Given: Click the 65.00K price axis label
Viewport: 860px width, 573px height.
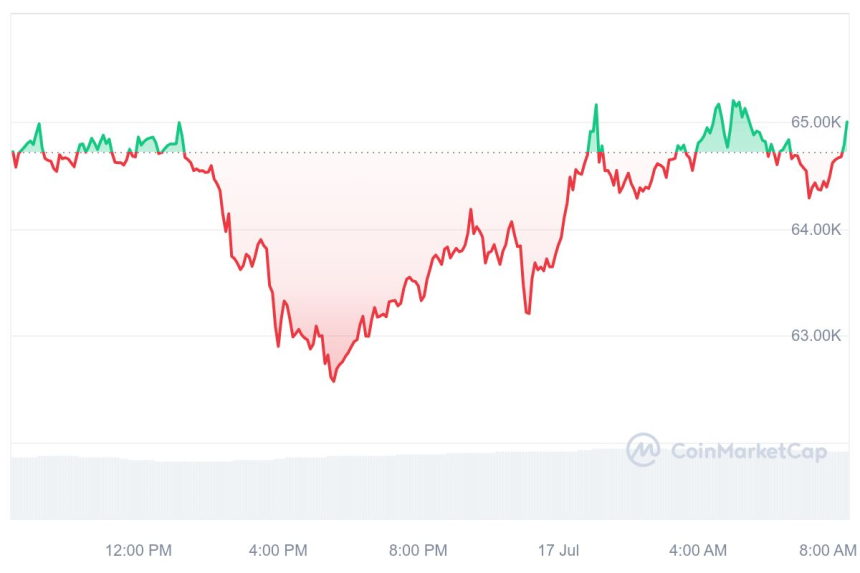Looking at the screenshot, I should pos(816,122).
